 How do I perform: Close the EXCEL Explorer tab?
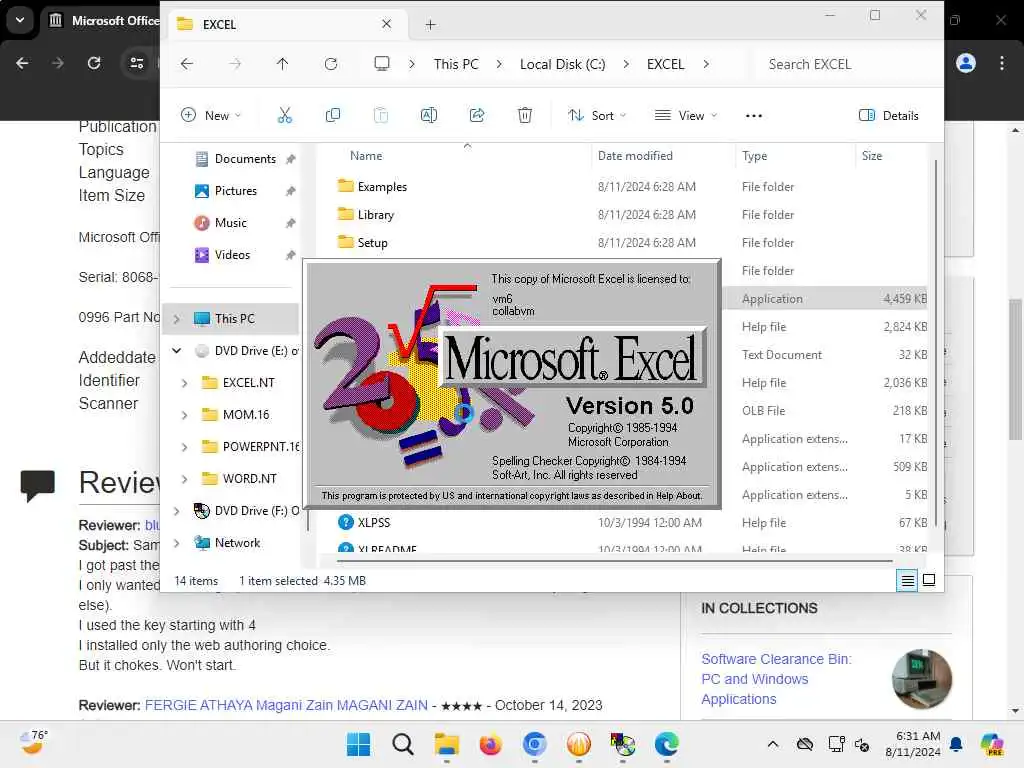[x=387, y=24]
